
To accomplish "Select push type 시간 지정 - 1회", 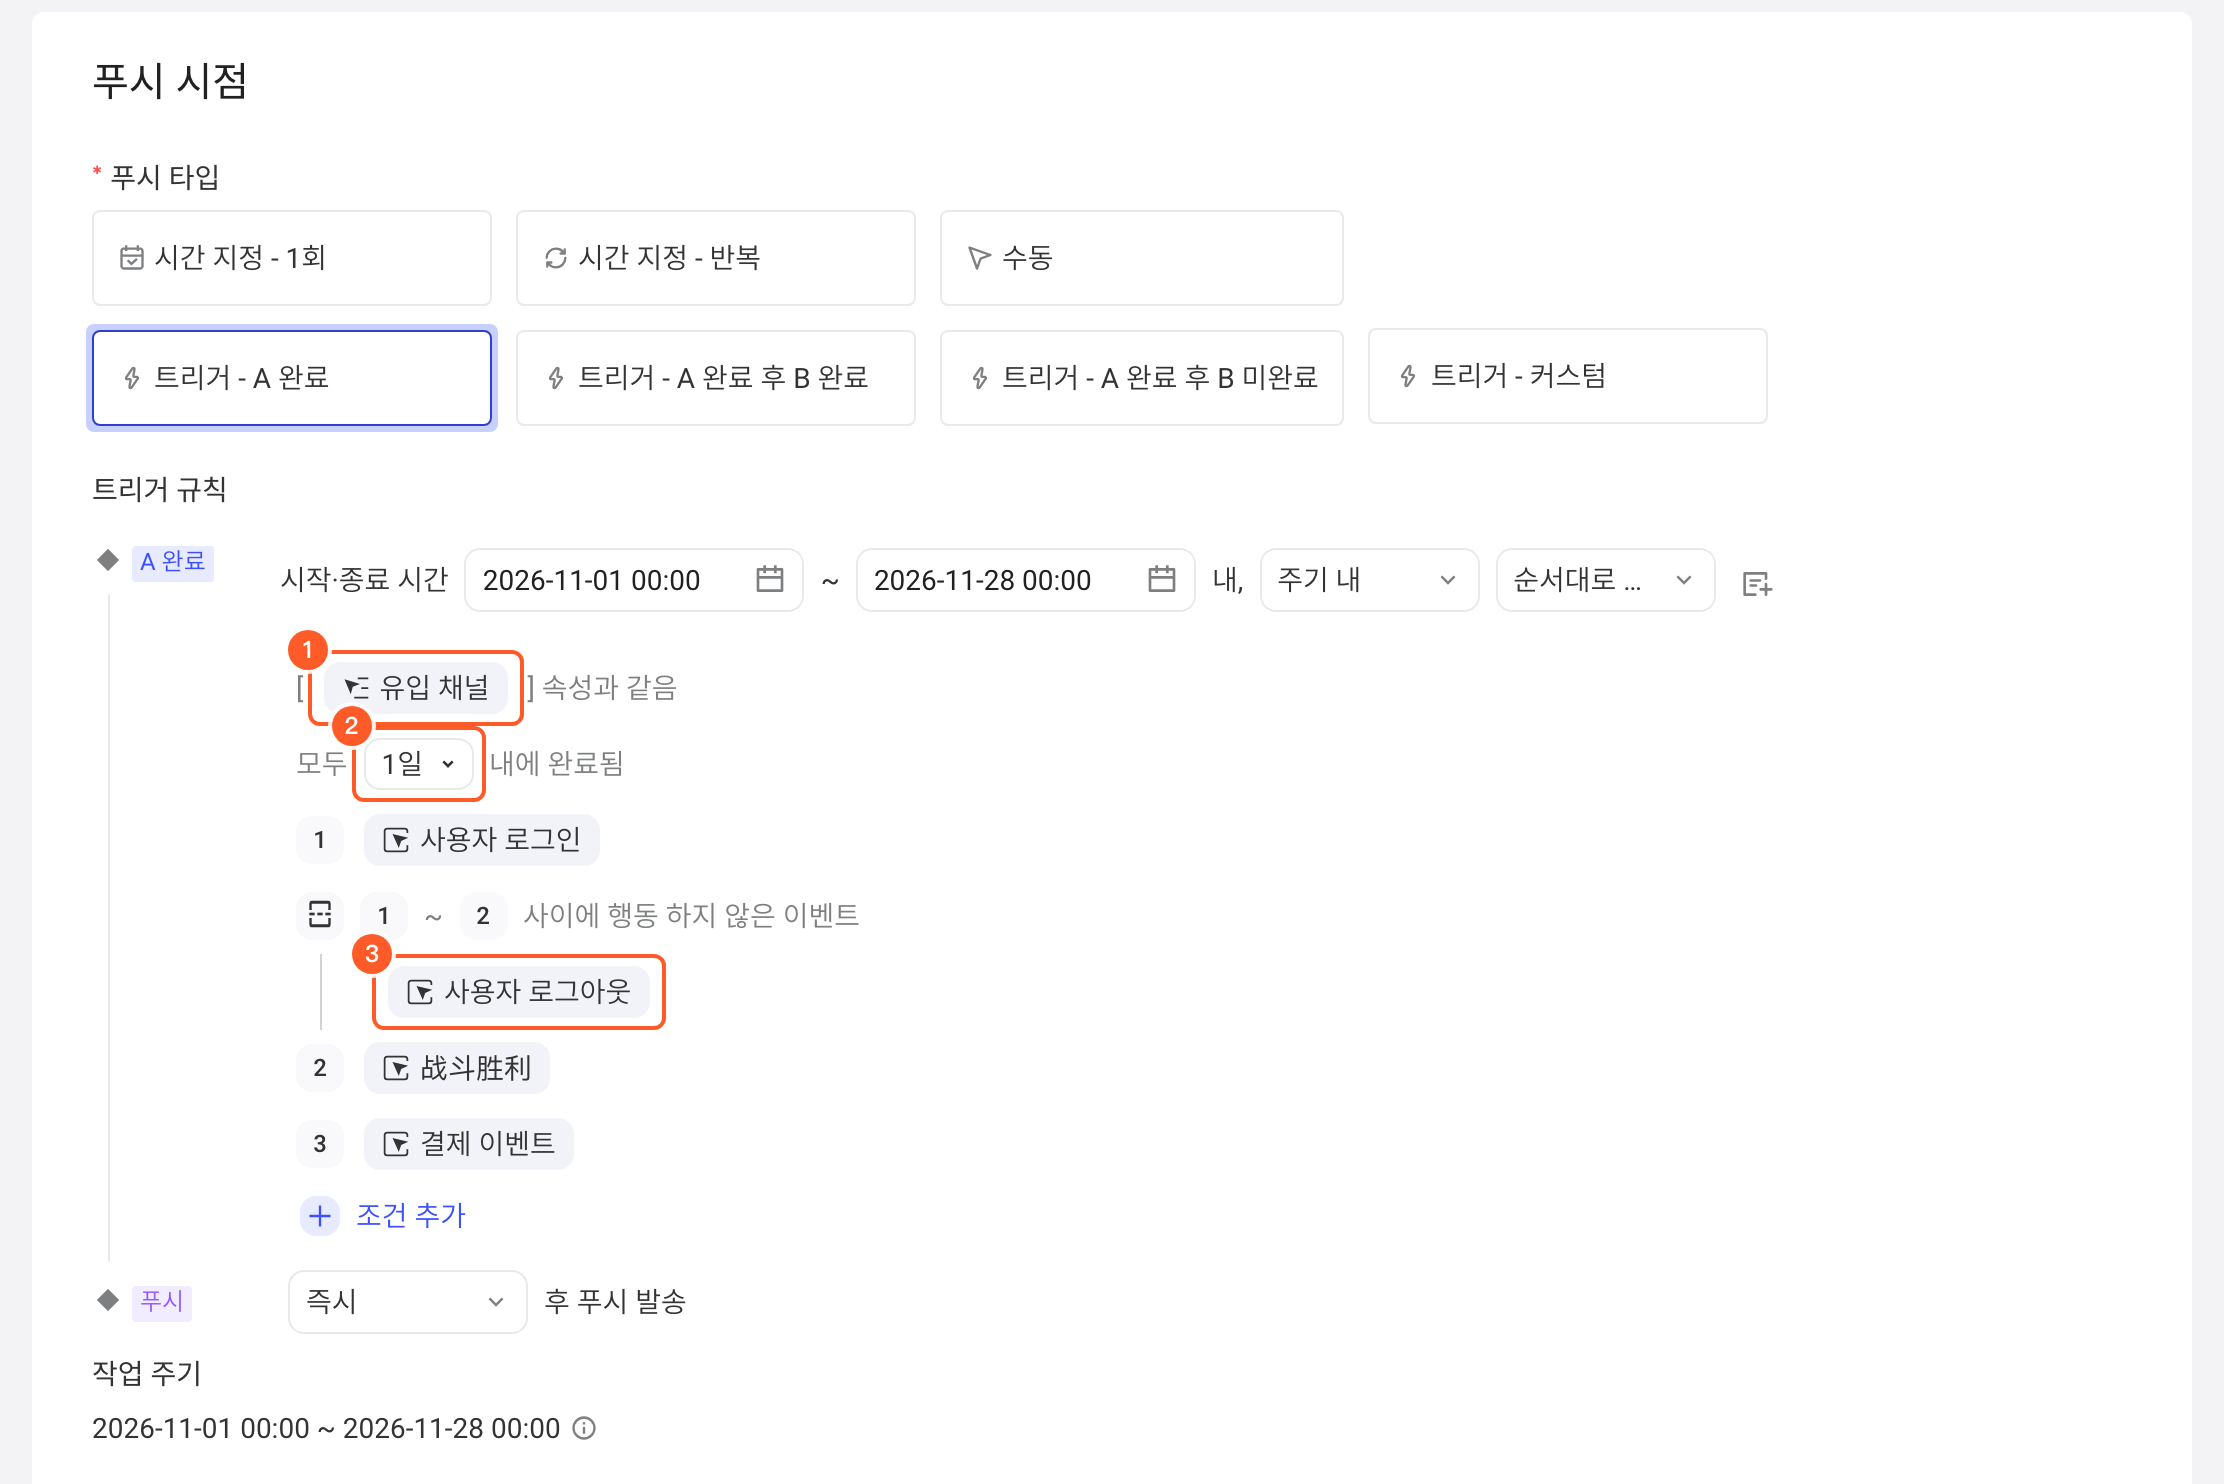I will tap(292, 258).
